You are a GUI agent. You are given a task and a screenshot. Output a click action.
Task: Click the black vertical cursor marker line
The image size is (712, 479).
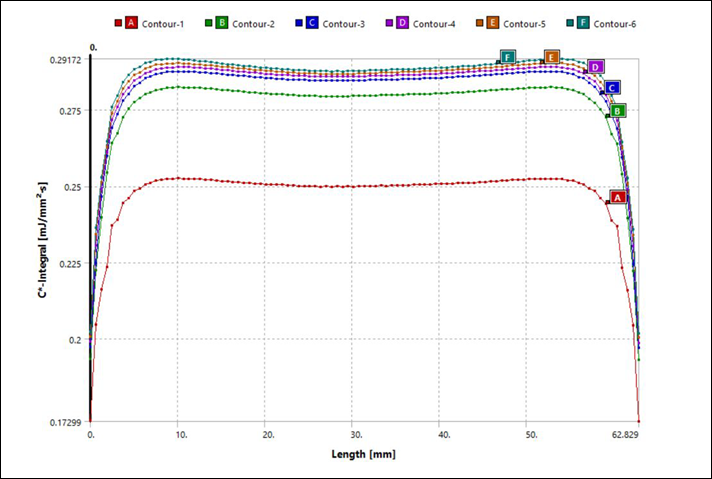90,238
